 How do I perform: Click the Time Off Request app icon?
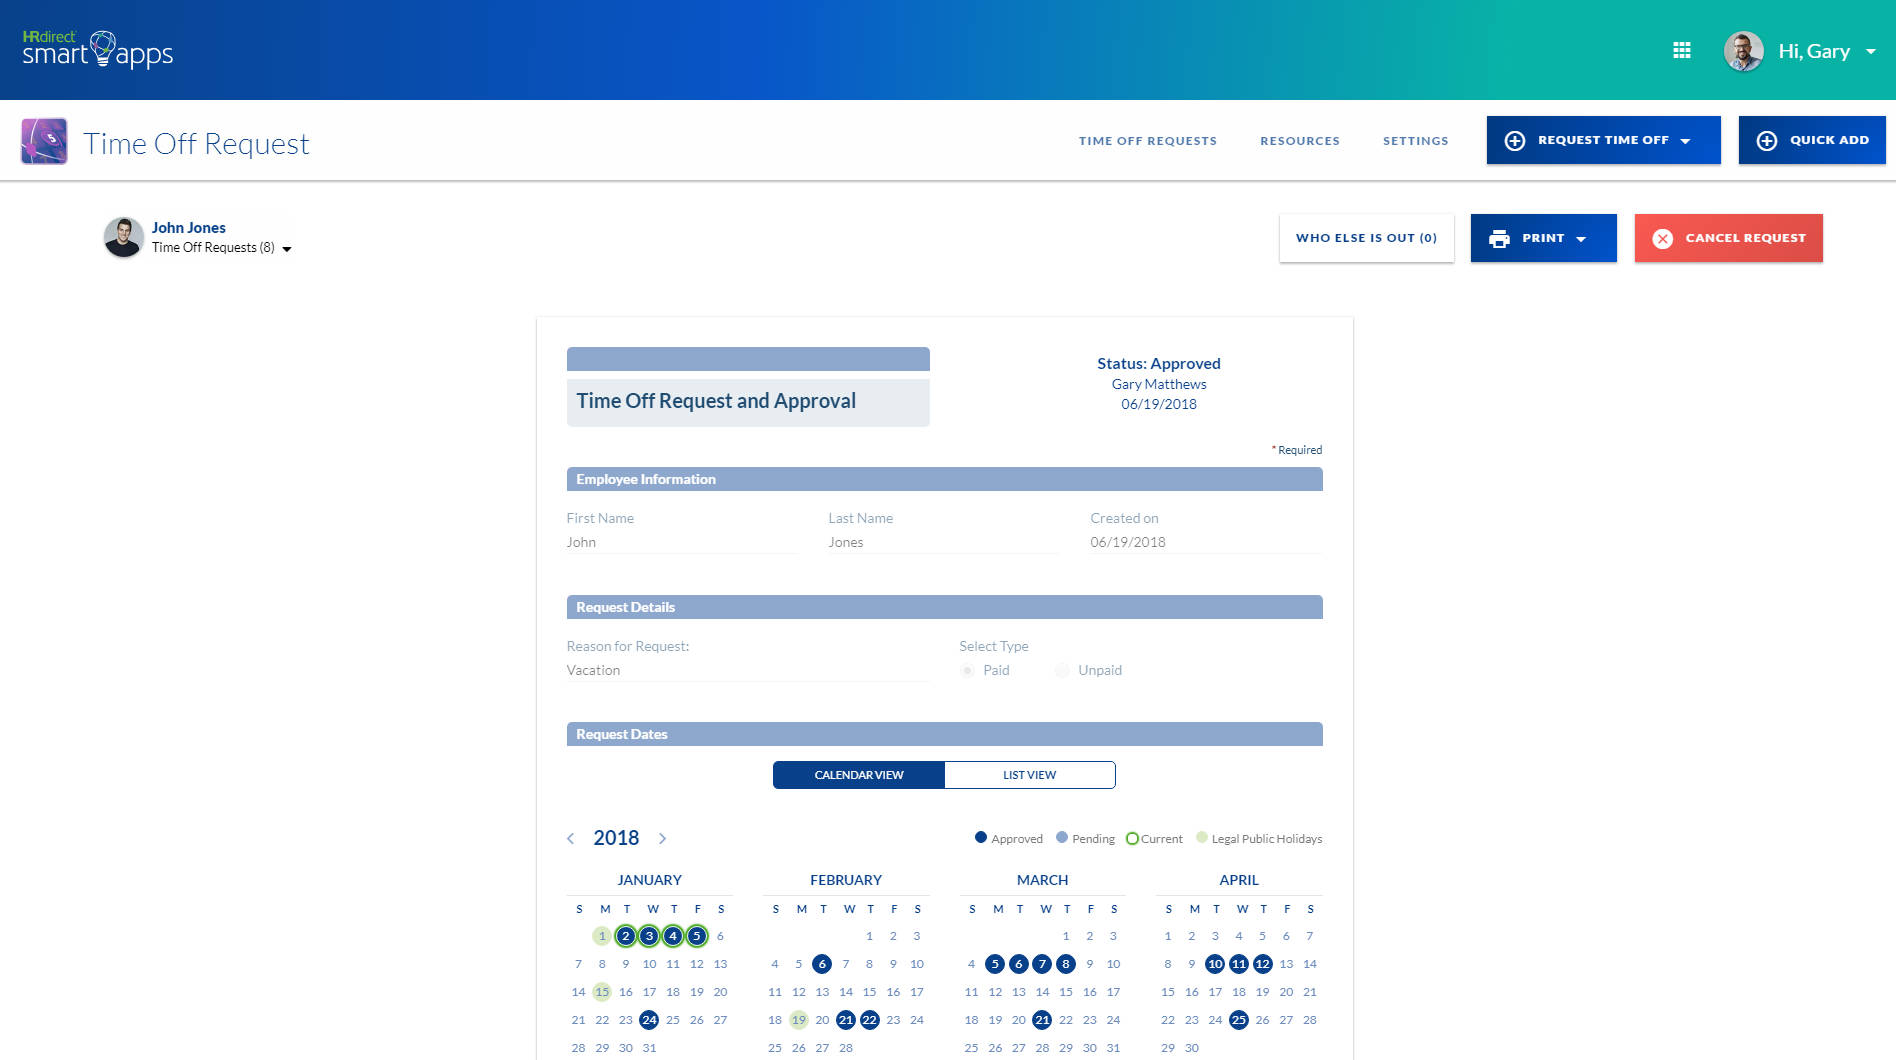[44, 140]
